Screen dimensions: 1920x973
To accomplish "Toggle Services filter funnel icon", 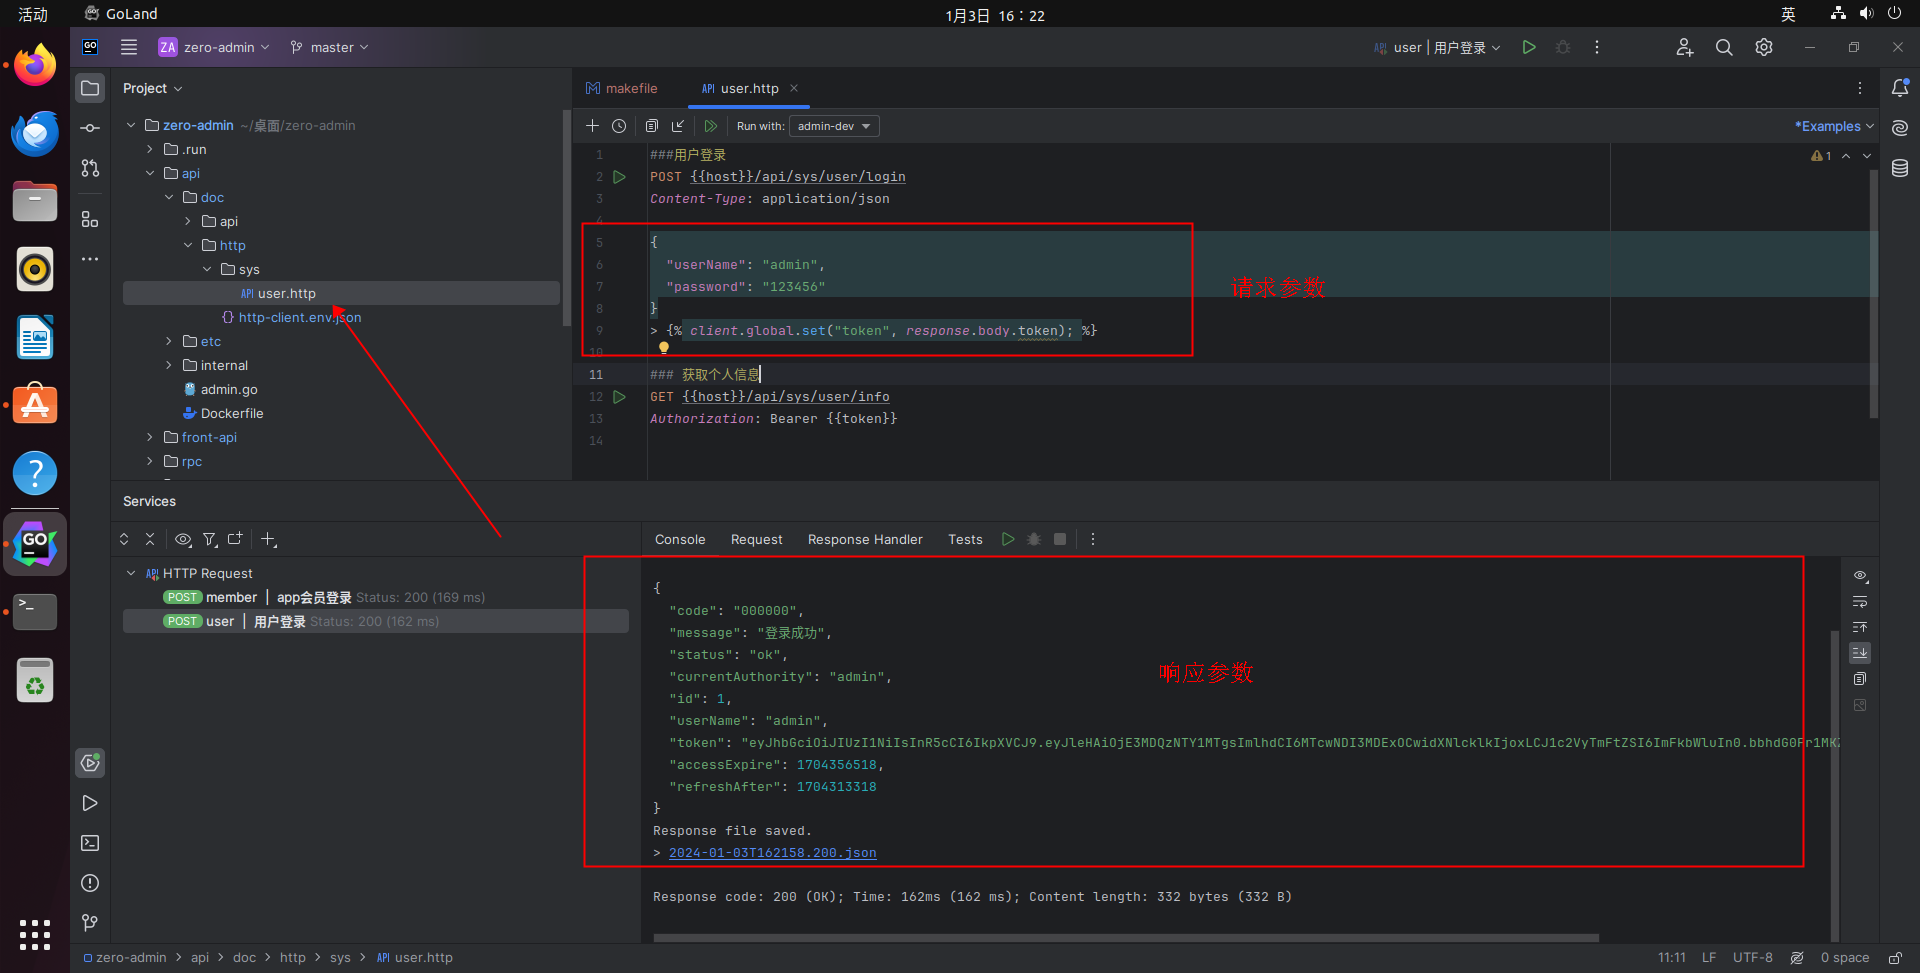I will [x=210, y=539].
